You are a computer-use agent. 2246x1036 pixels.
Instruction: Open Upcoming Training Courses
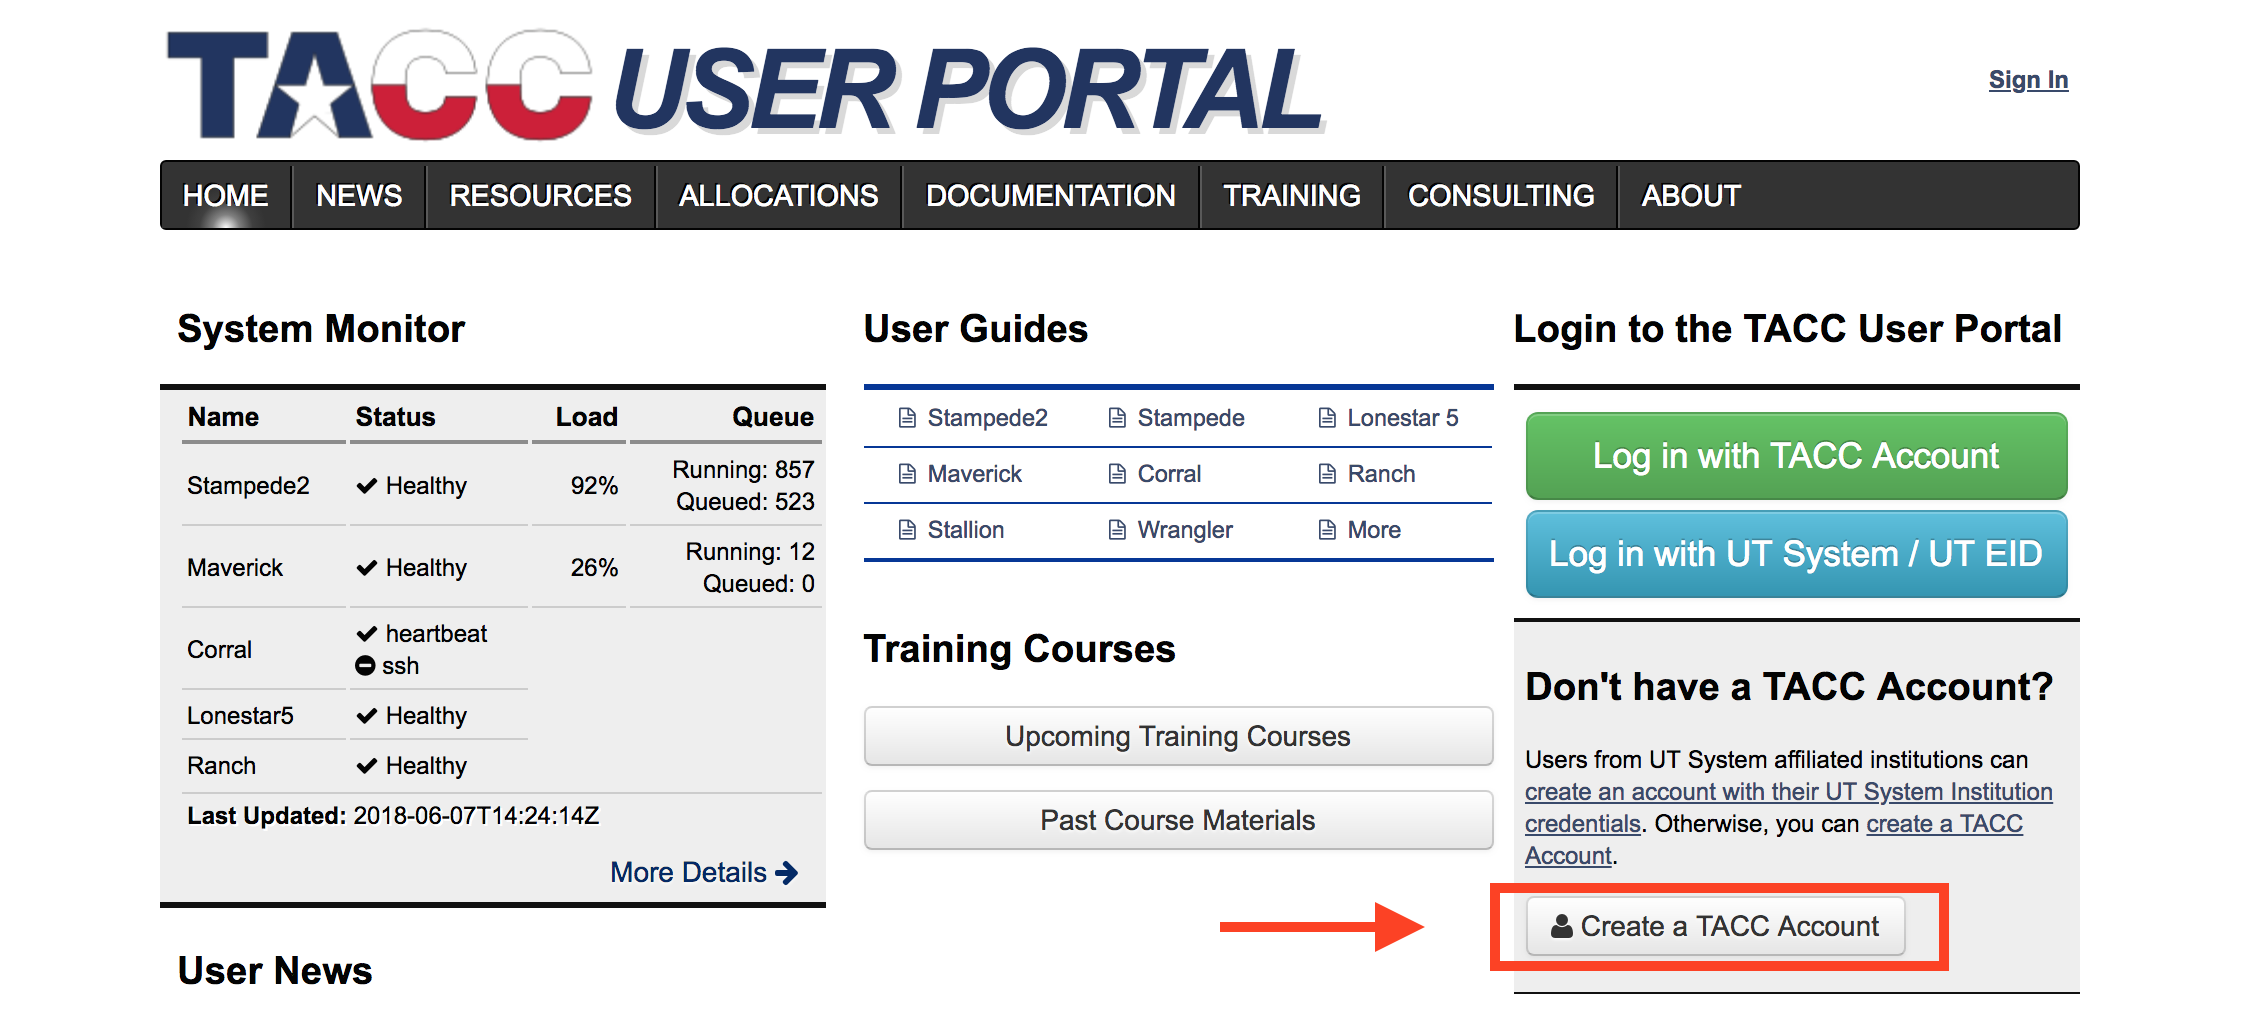(x=1178, y=736)
